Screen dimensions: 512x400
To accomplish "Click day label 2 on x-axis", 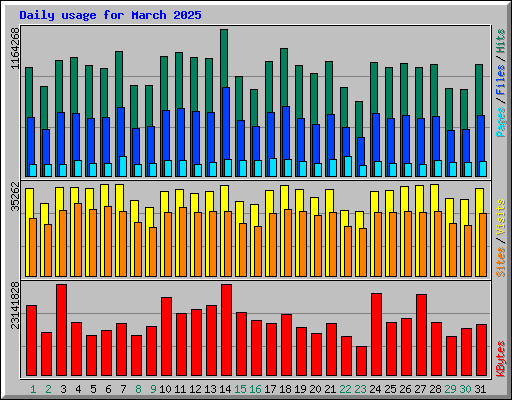I will coord(48,389).
